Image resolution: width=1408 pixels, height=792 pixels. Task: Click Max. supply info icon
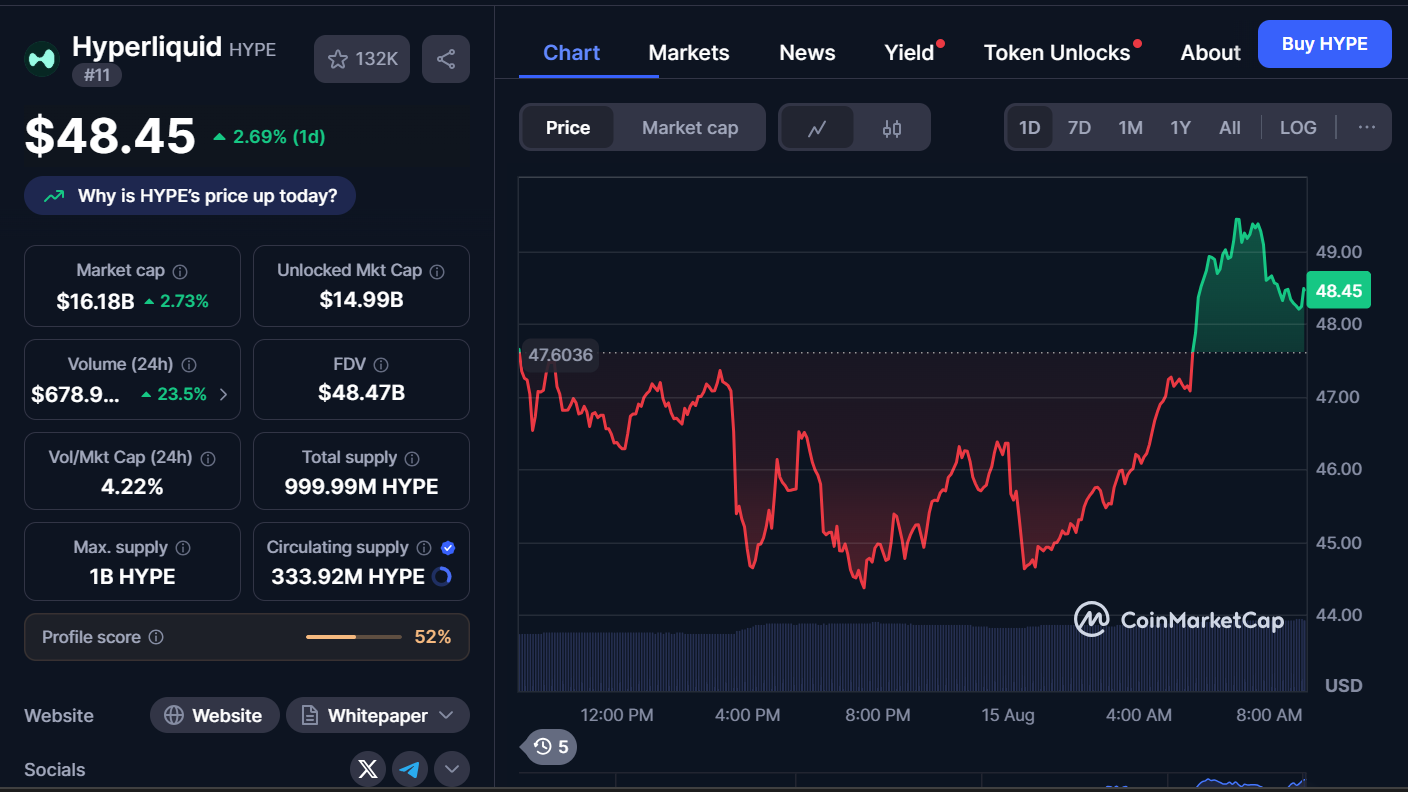pos(183,548)
